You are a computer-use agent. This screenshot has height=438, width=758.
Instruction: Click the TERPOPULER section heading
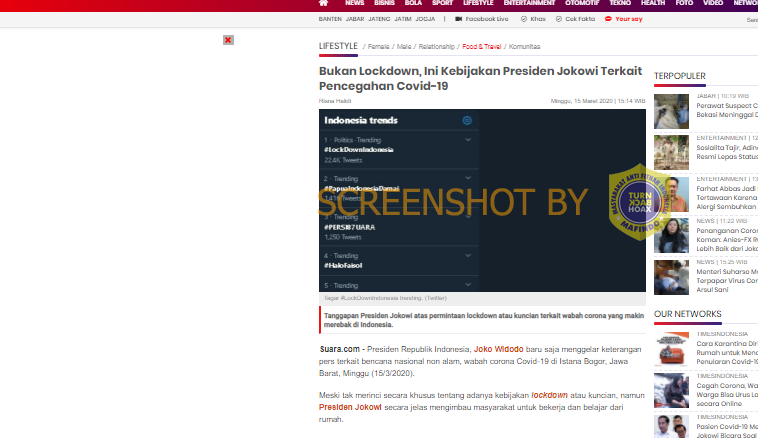679,76
